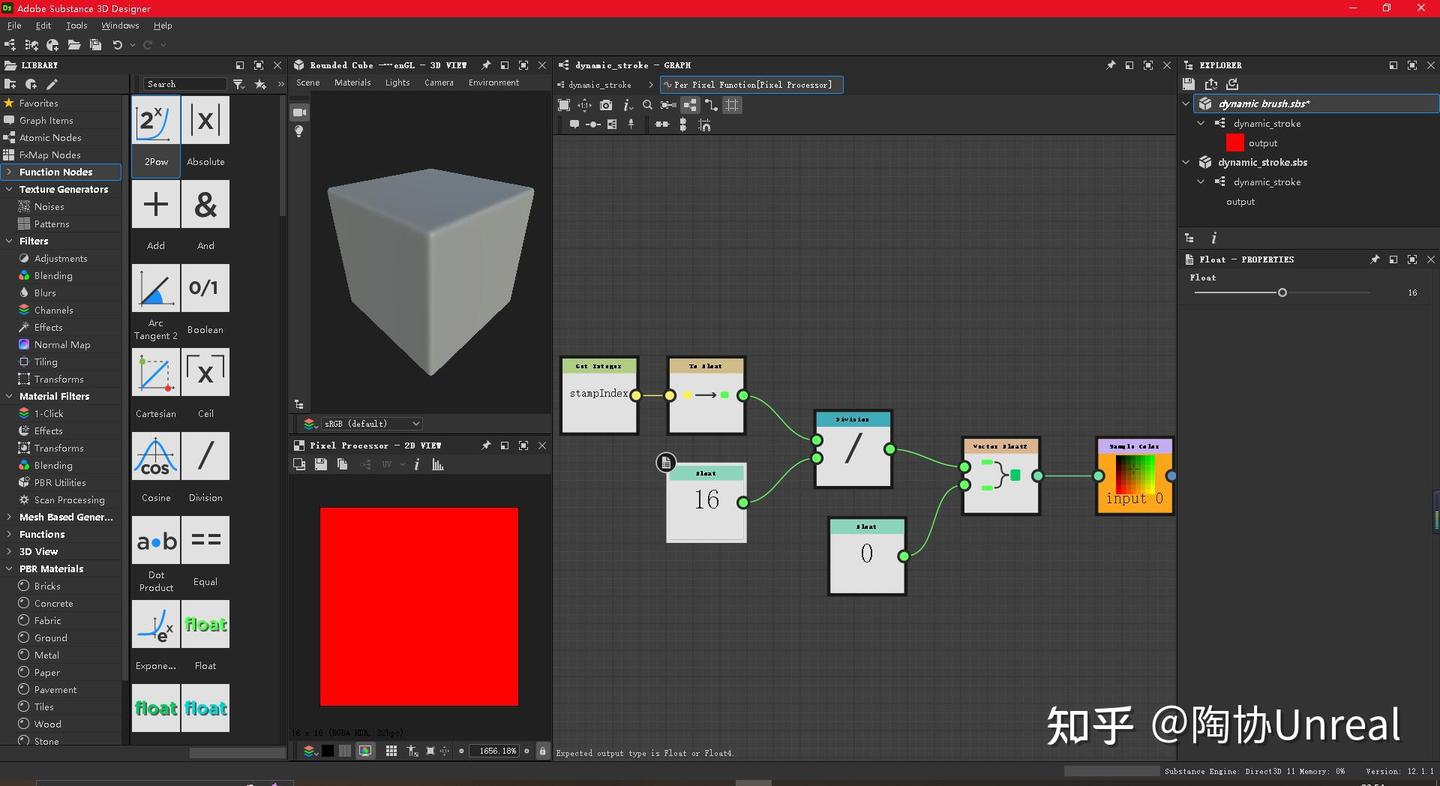1440x786 pixels.
Task: Click the histogram icon in 2D view toolbar
Action: (x=437, y=464)
